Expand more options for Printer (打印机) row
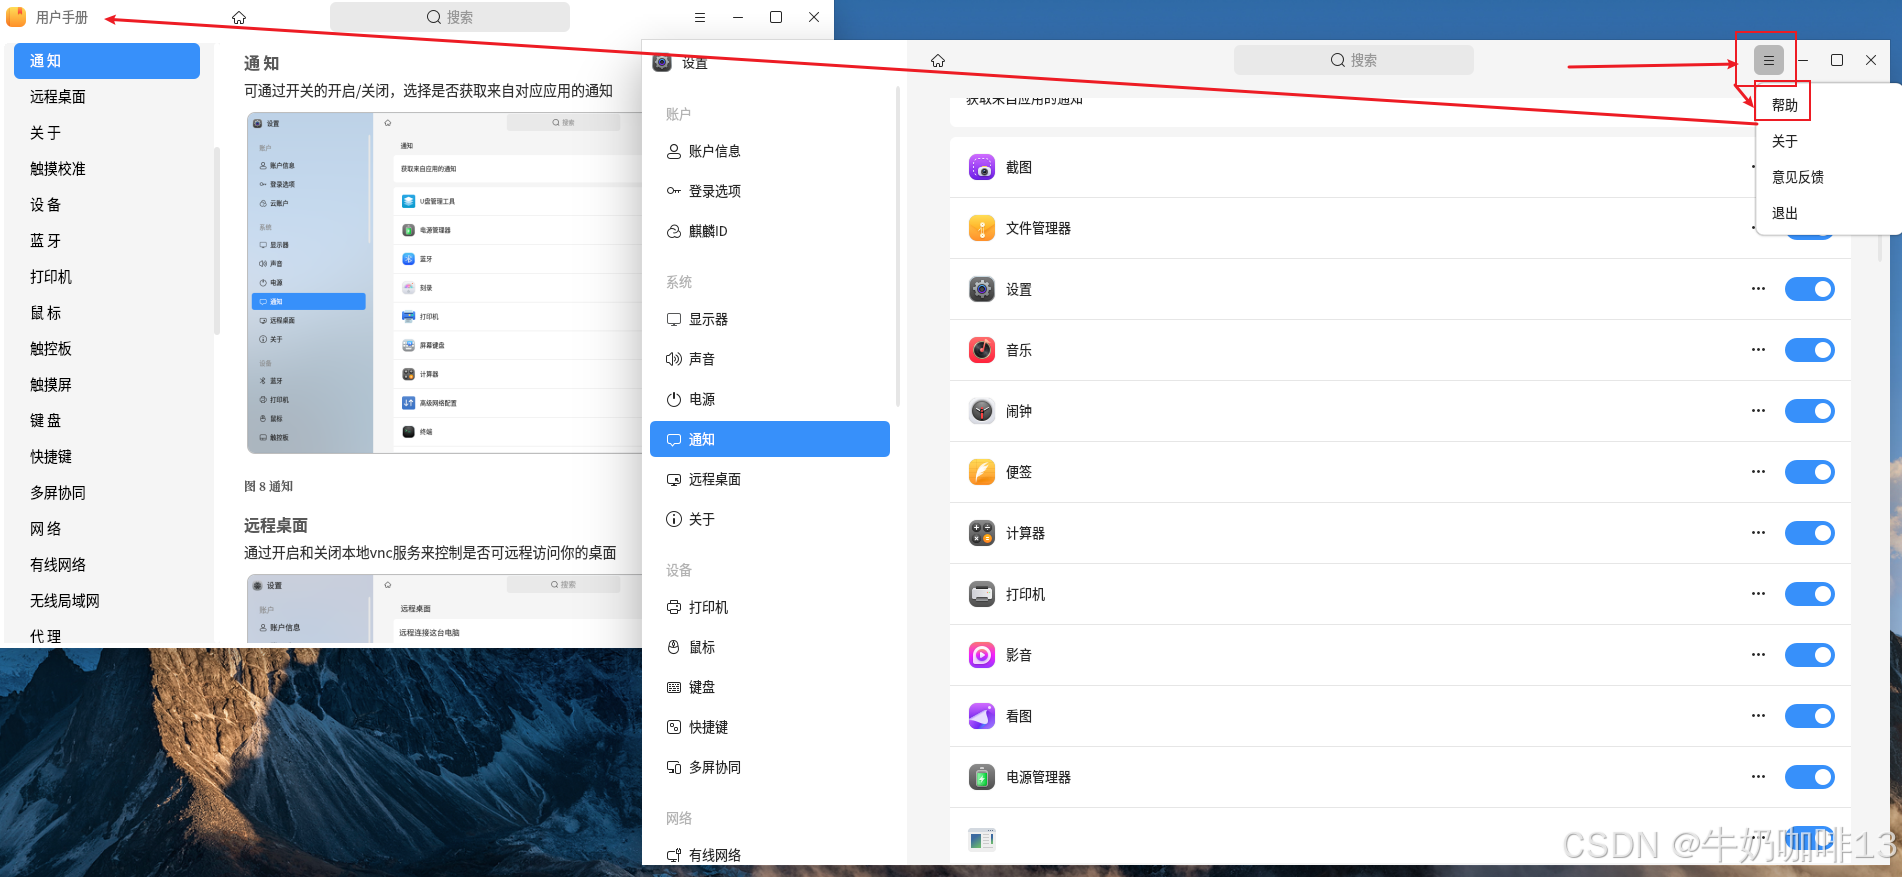 pyautogui.click(x=1758, y=594)
